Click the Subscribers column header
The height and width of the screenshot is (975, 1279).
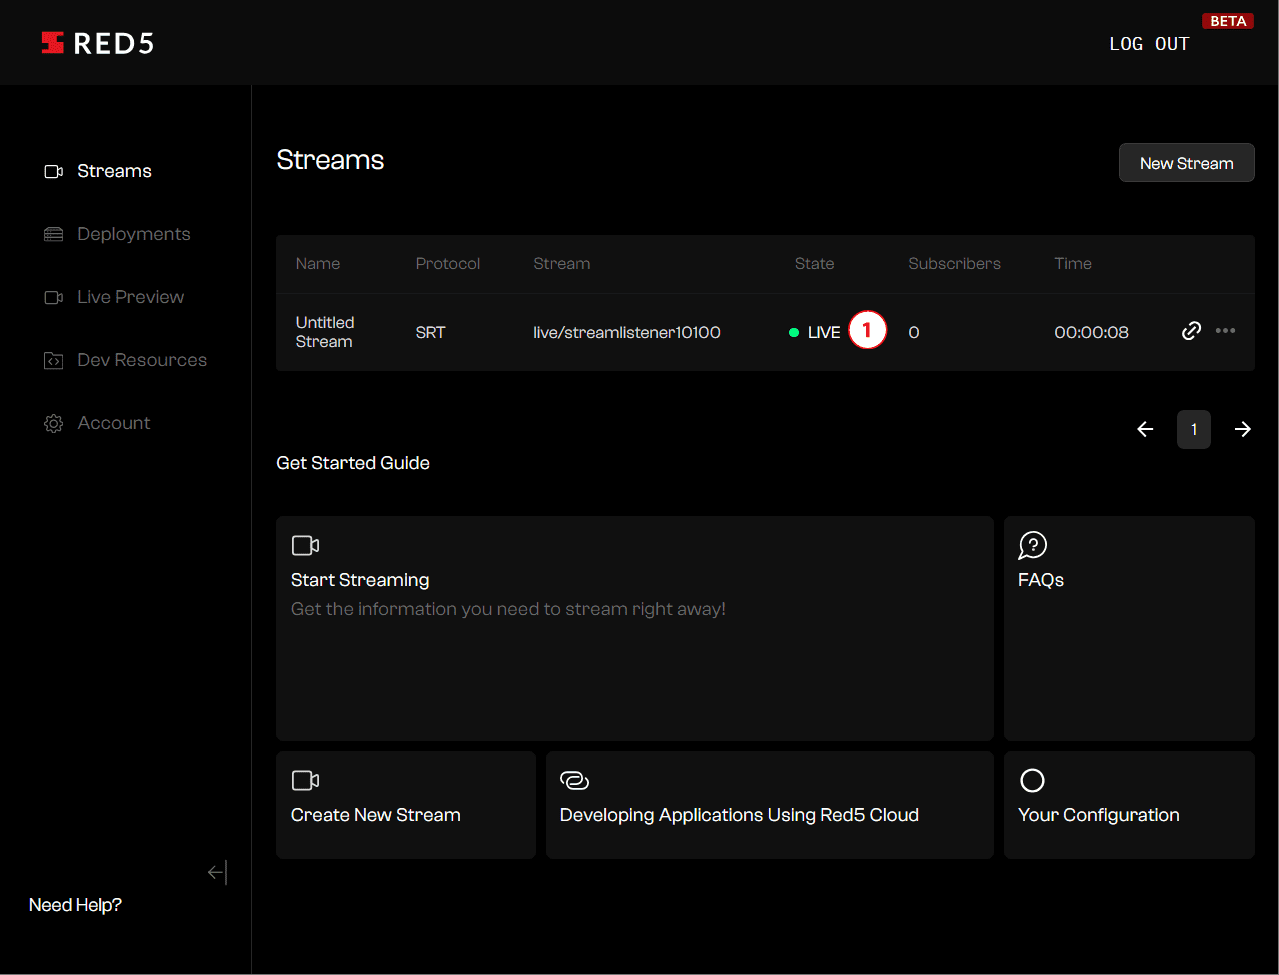(x=955, y=264)
